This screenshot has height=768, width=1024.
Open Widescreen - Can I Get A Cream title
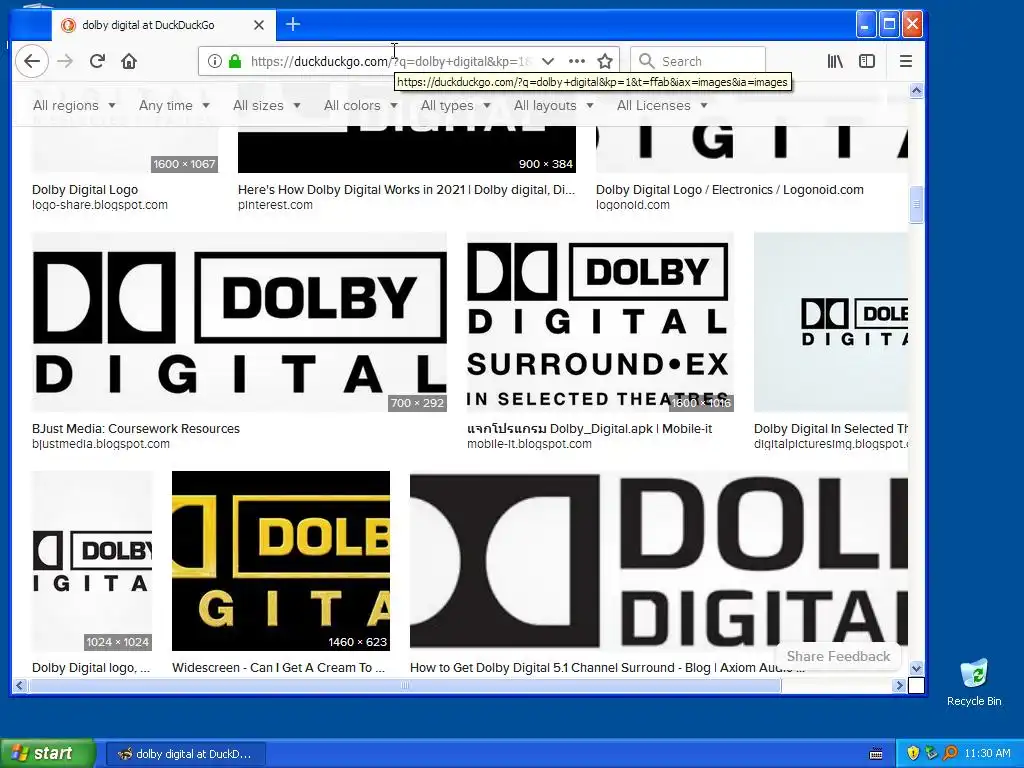coord(278,668)
